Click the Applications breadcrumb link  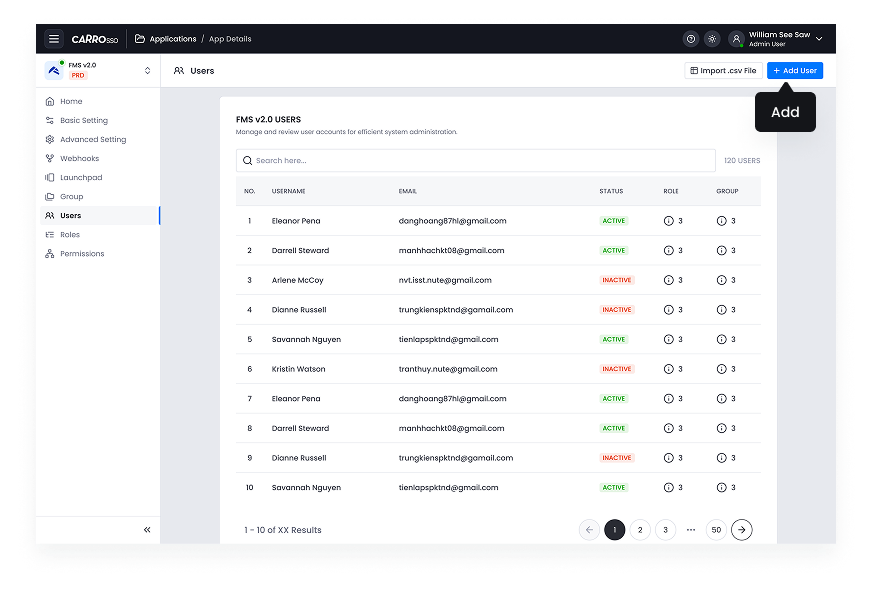[x=172, y=39]
